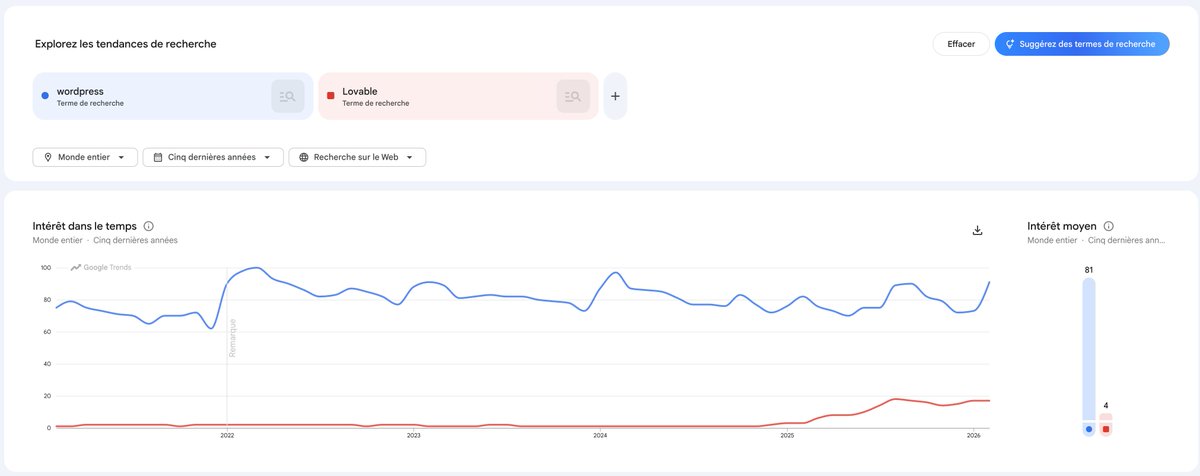The width and height of the screenshot is (1200, 476).
Task: Show info for Intérêt dans le temps
Action: pos(149,226)
